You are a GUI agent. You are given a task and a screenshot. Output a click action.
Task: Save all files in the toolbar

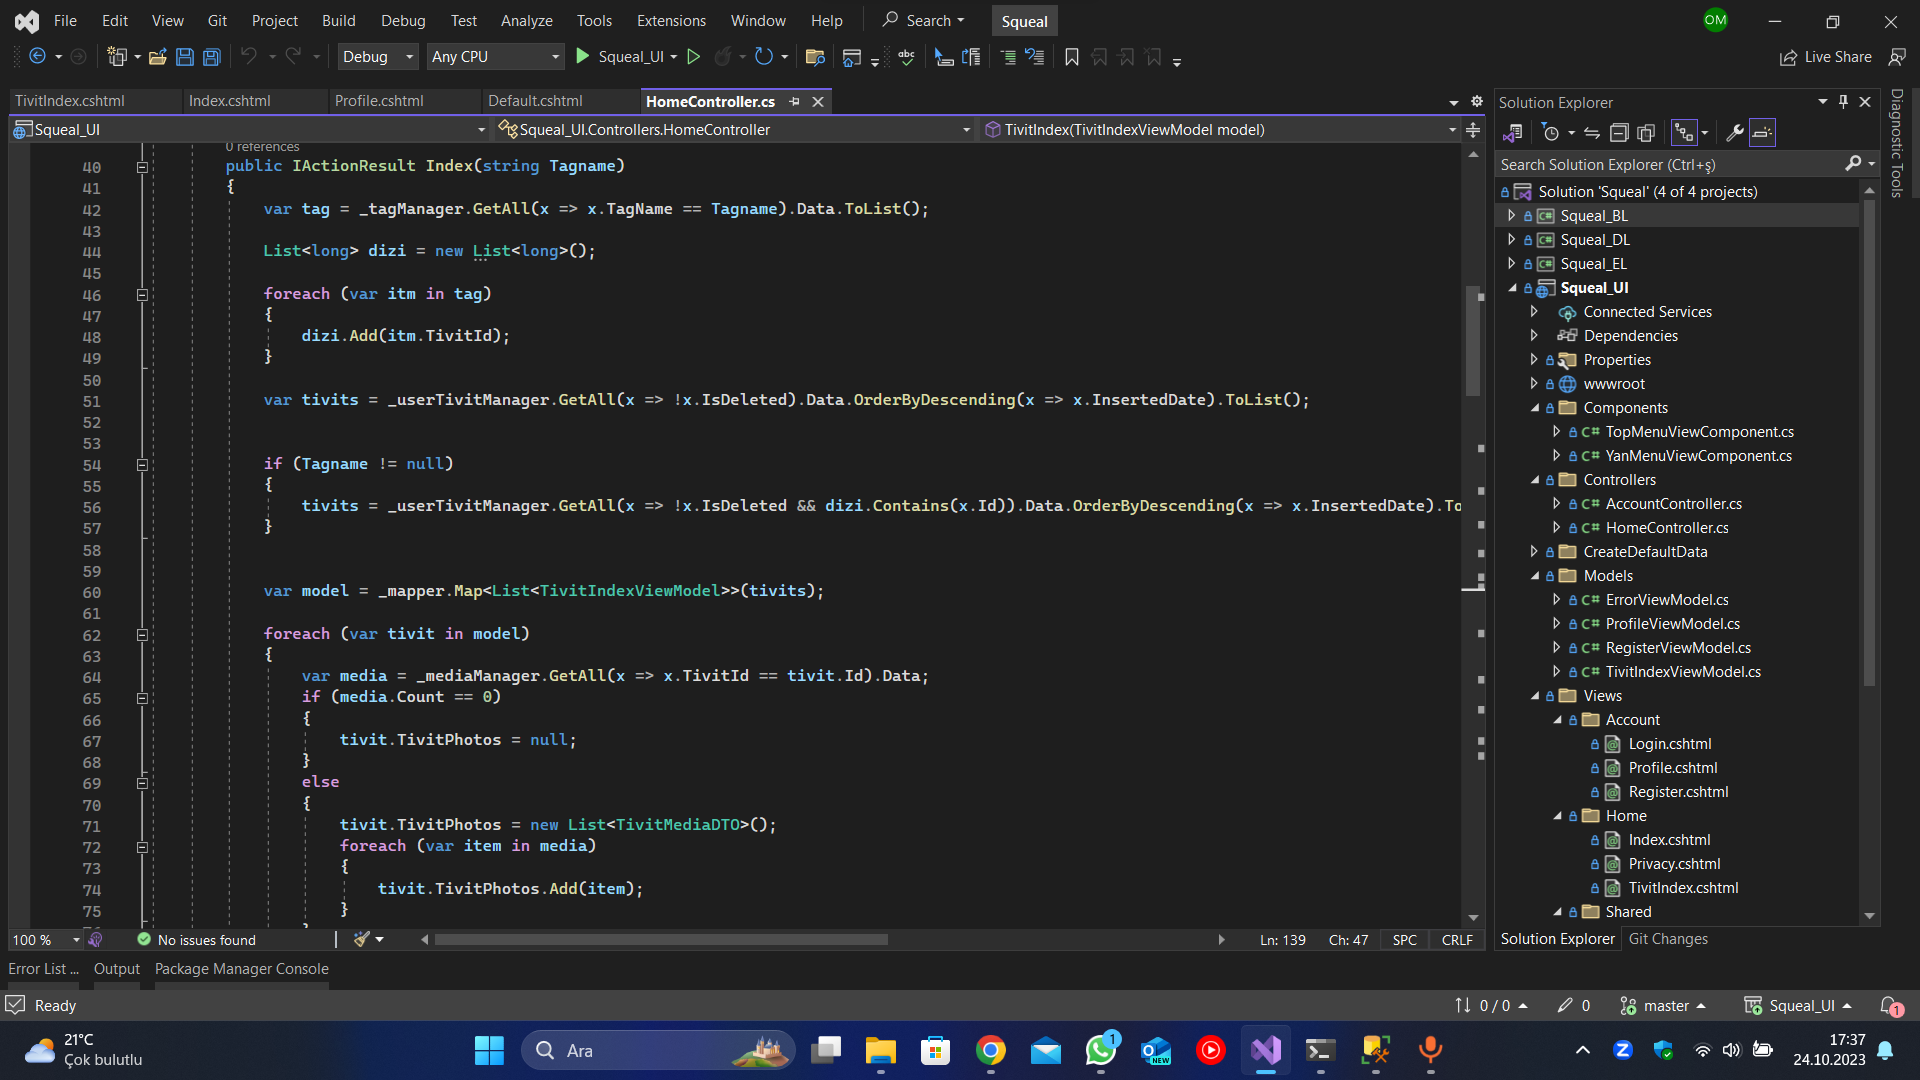(x=211, y=57)
